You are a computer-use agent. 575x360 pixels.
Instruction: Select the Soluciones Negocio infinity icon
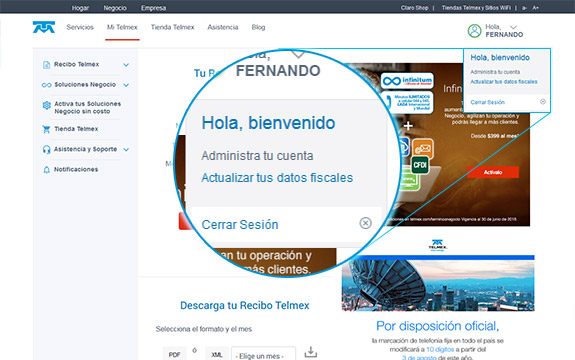[x=47, y=85]
